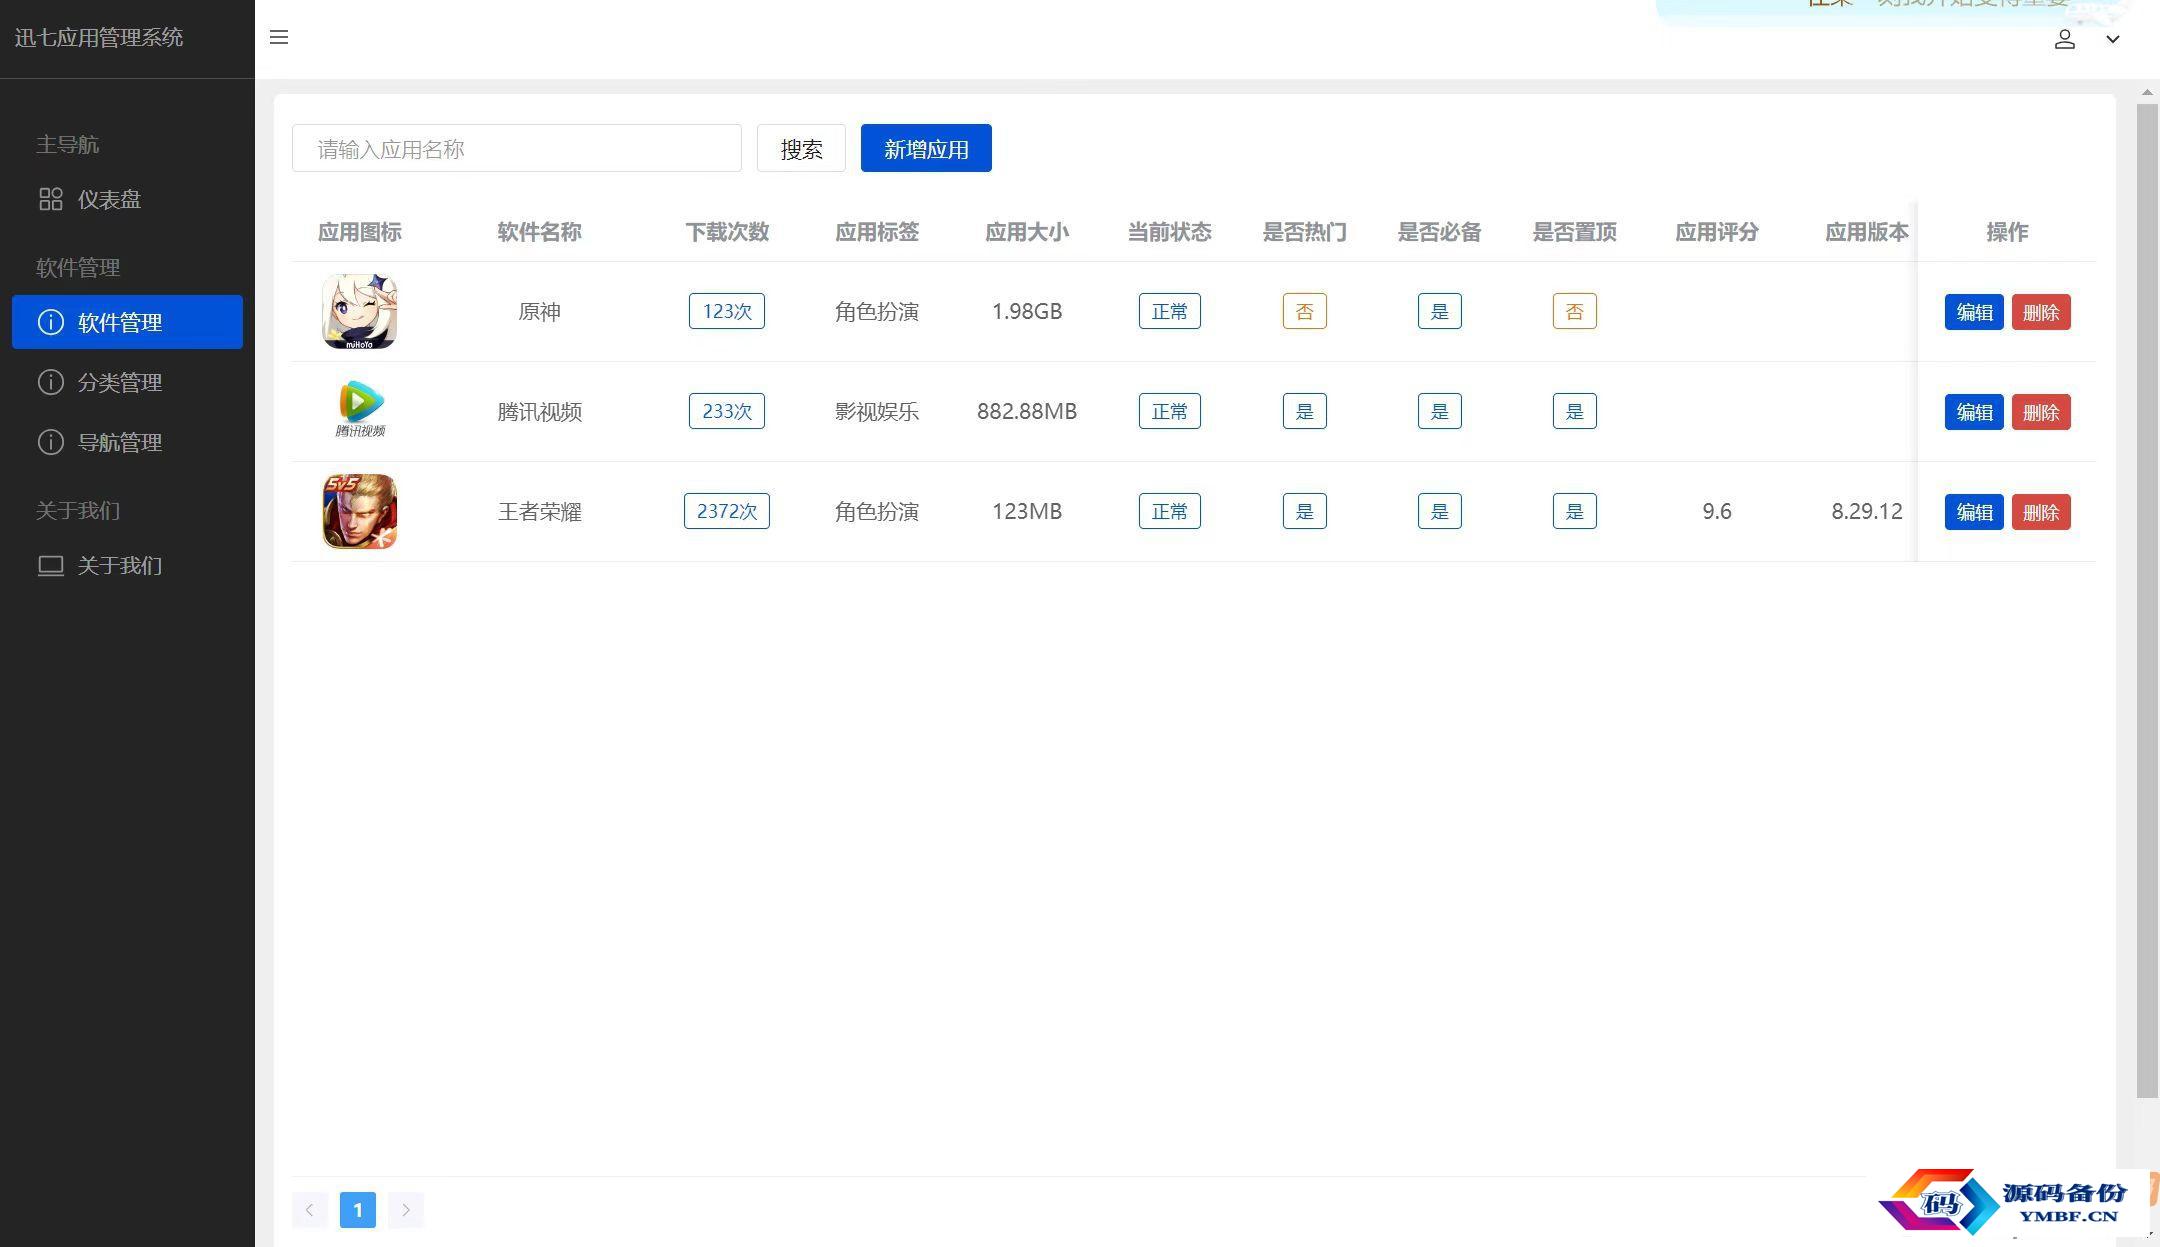Click the info icon beside 导航管理
Image resolution: width=2160 pixels, height=1247 pixels.
[50, 442]
